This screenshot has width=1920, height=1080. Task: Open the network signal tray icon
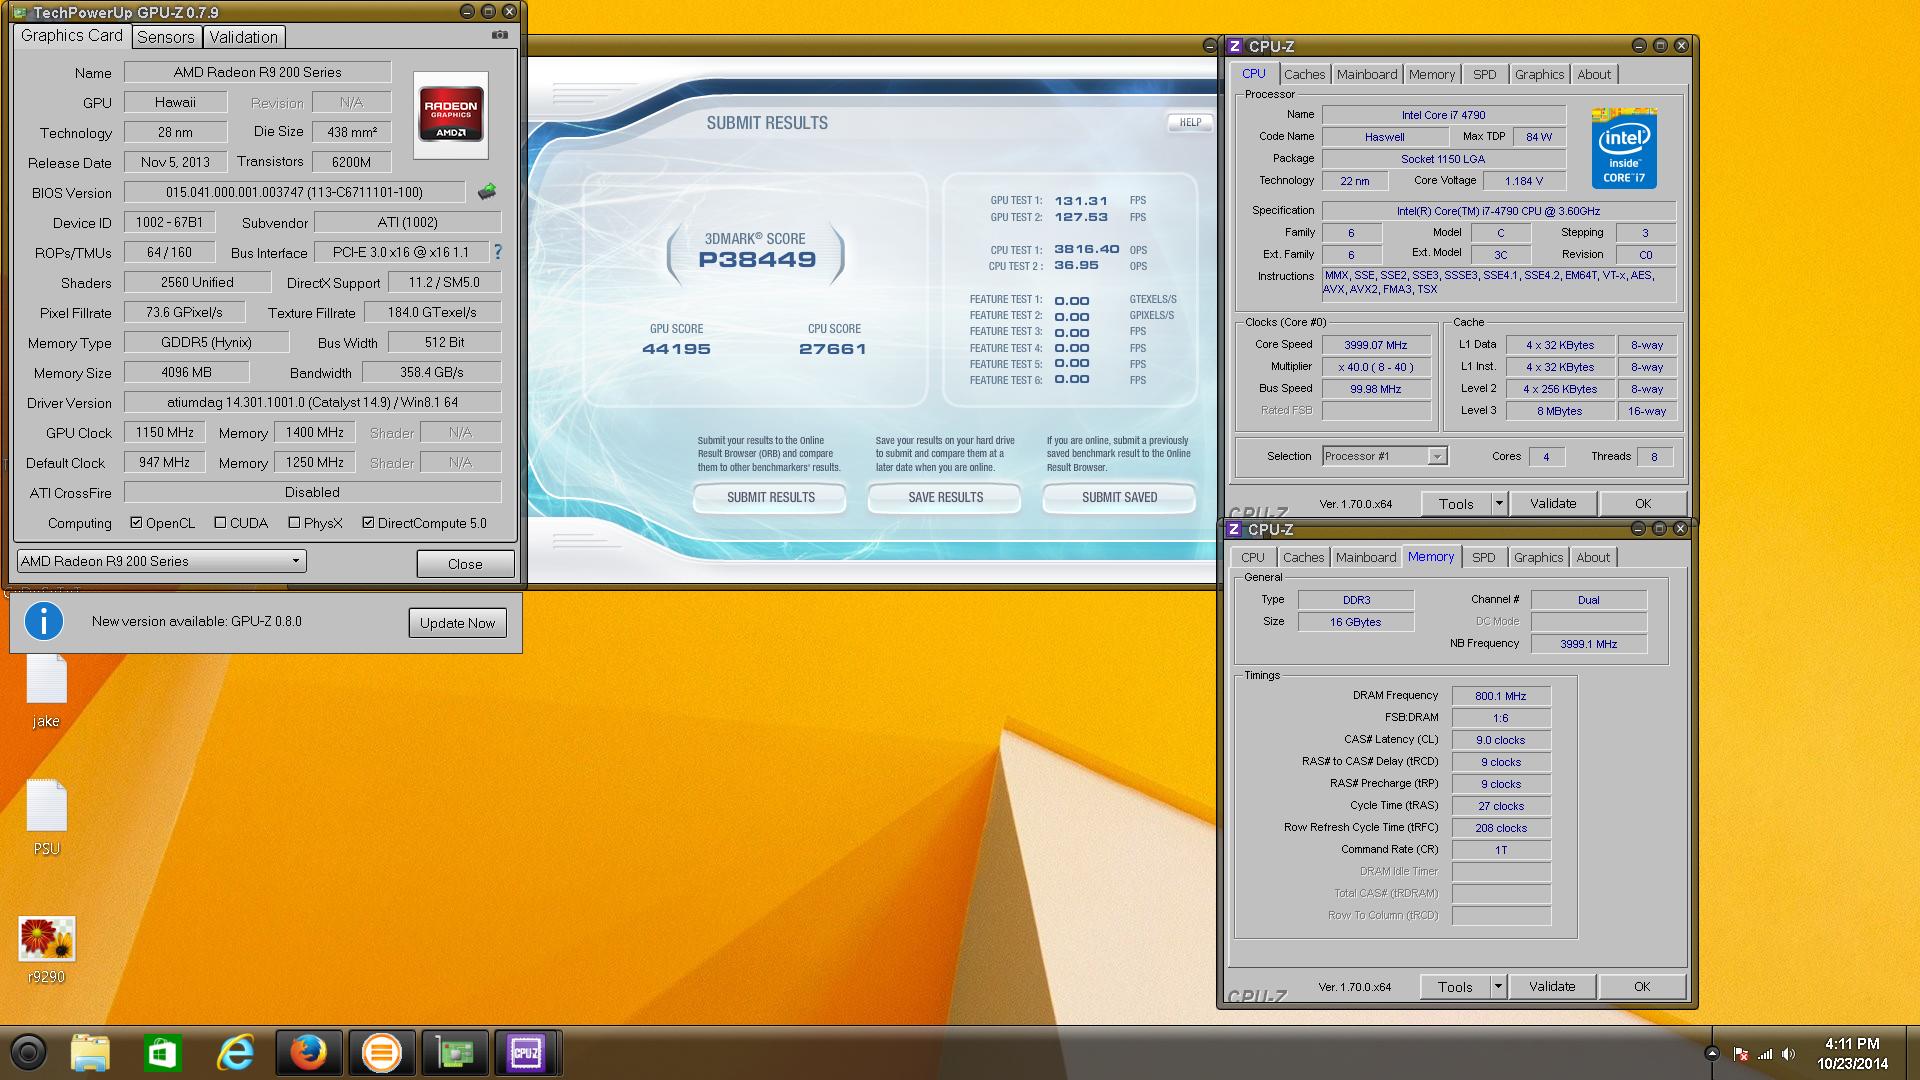point(1765,1054)
